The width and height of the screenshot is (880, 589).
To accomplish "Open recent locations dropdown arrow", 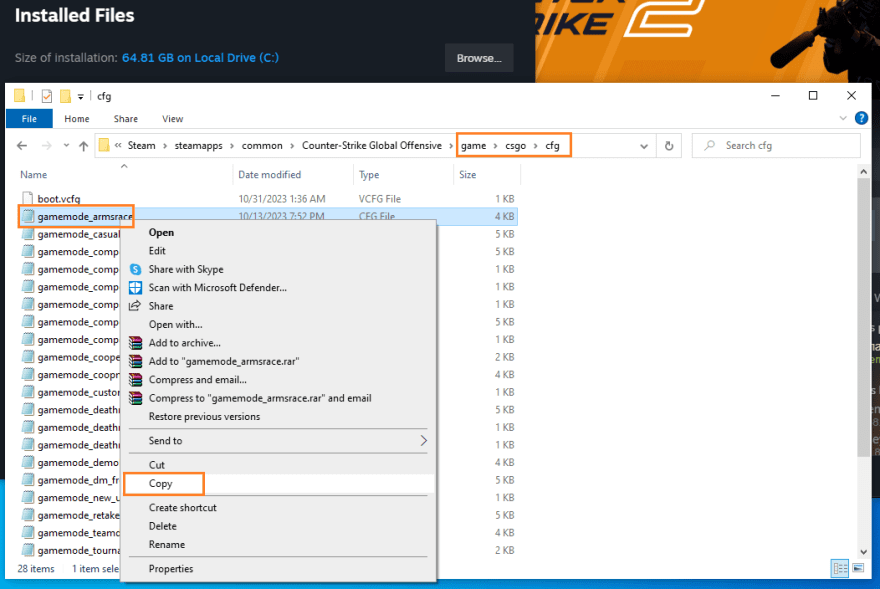I will (x=65, y=146).
